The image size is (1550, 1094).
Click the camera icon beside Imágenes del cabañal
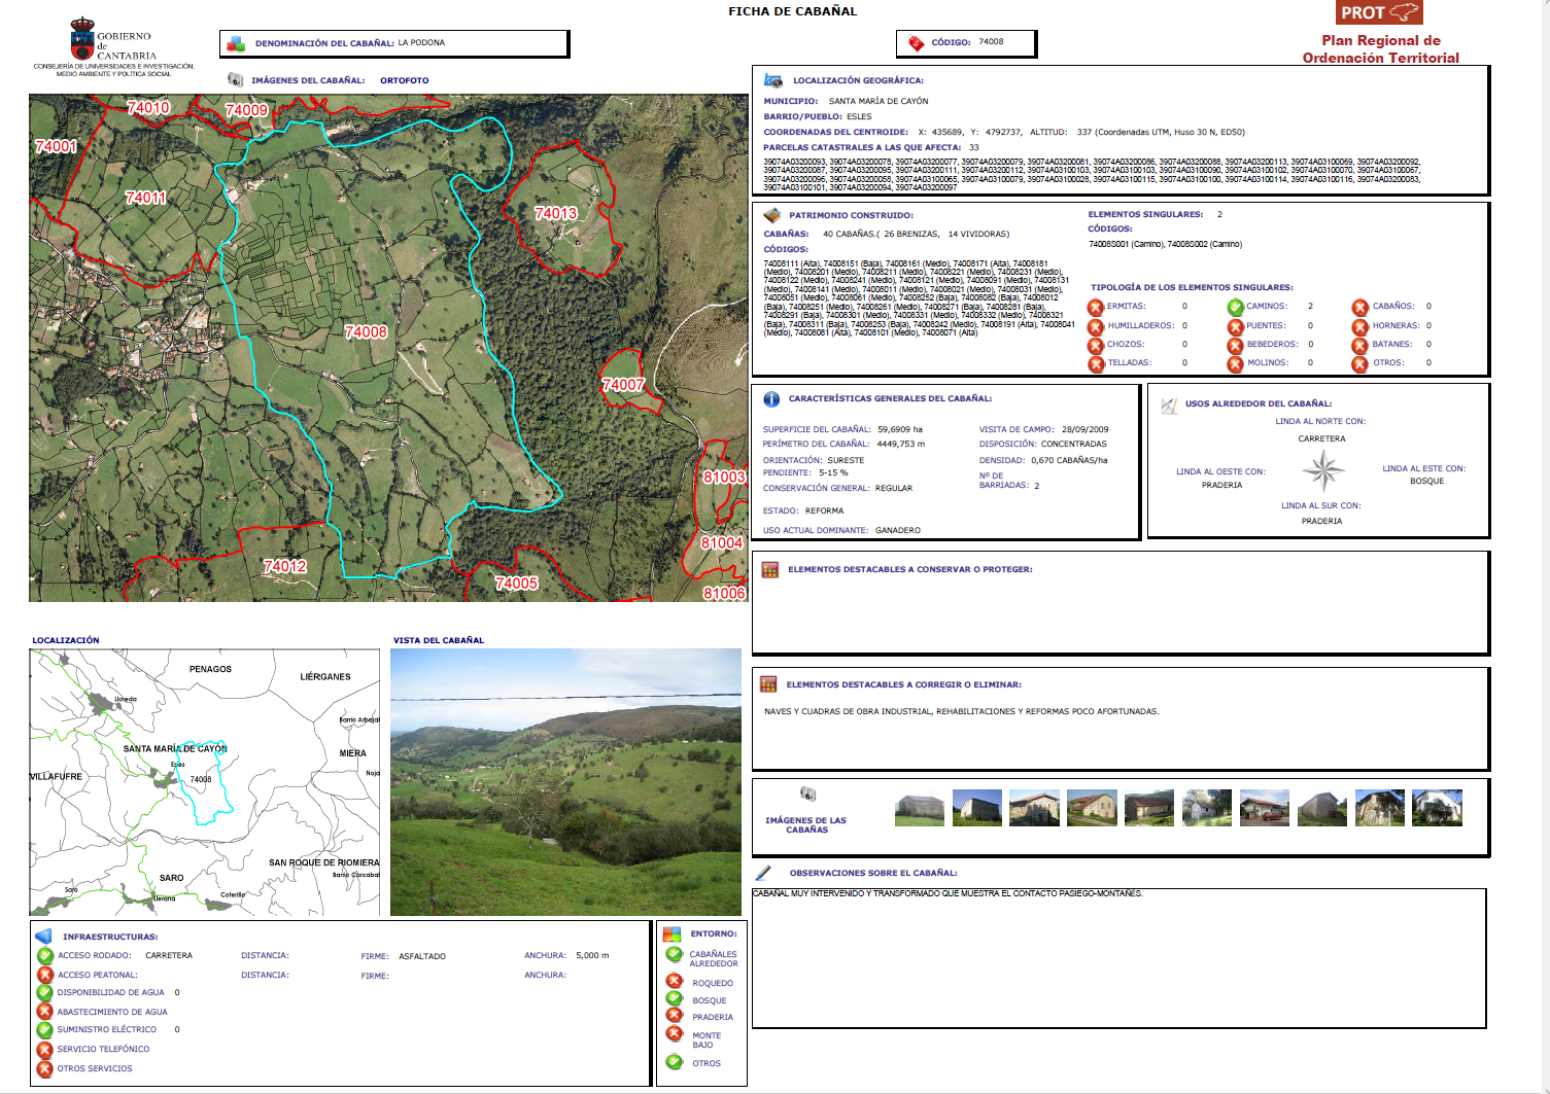pos(235,80)
